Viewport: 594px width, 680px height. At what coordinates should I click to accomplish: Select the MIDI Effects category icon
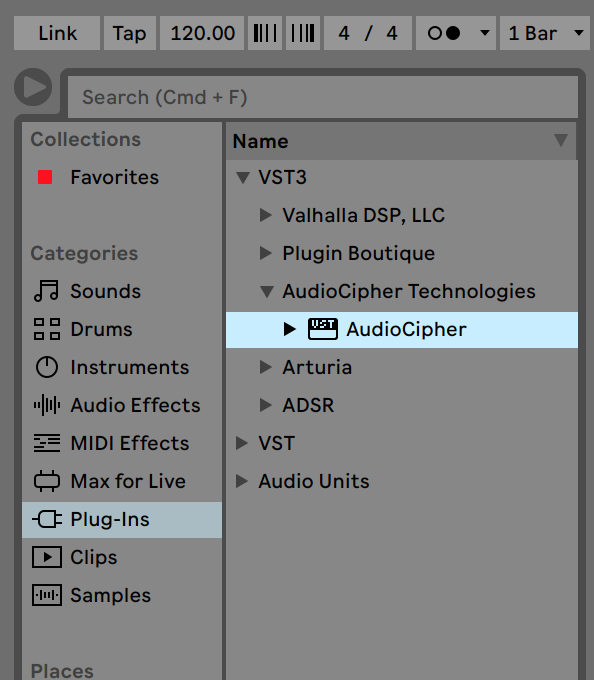46,443
